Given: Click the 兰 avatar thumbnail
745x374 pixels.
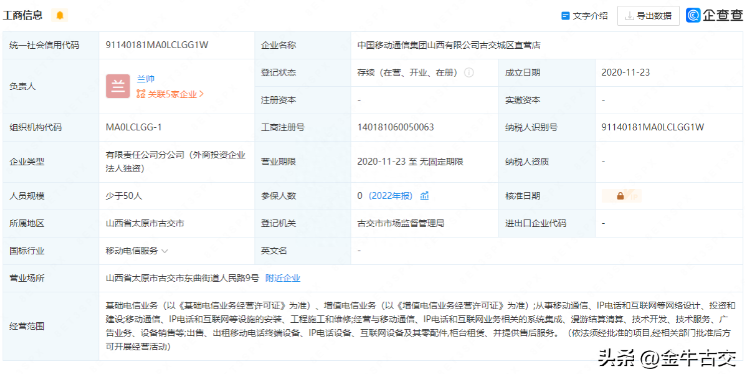Looking at the screenshot, I should point(118,86).
